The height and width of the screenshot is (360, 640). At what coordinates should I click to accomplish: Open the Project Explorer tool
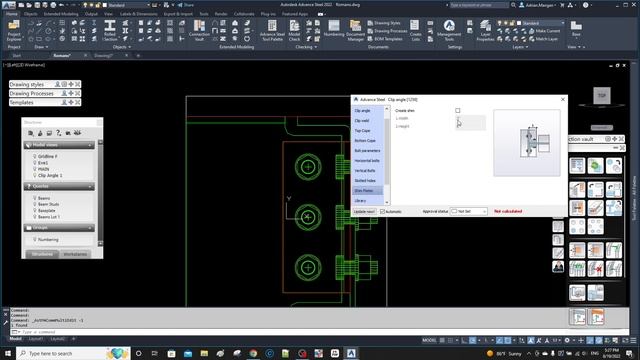click(x=14, y=31)
